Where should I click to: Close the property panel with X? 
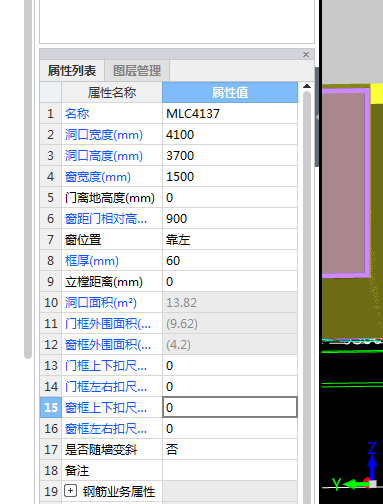[x=306, y=54]
